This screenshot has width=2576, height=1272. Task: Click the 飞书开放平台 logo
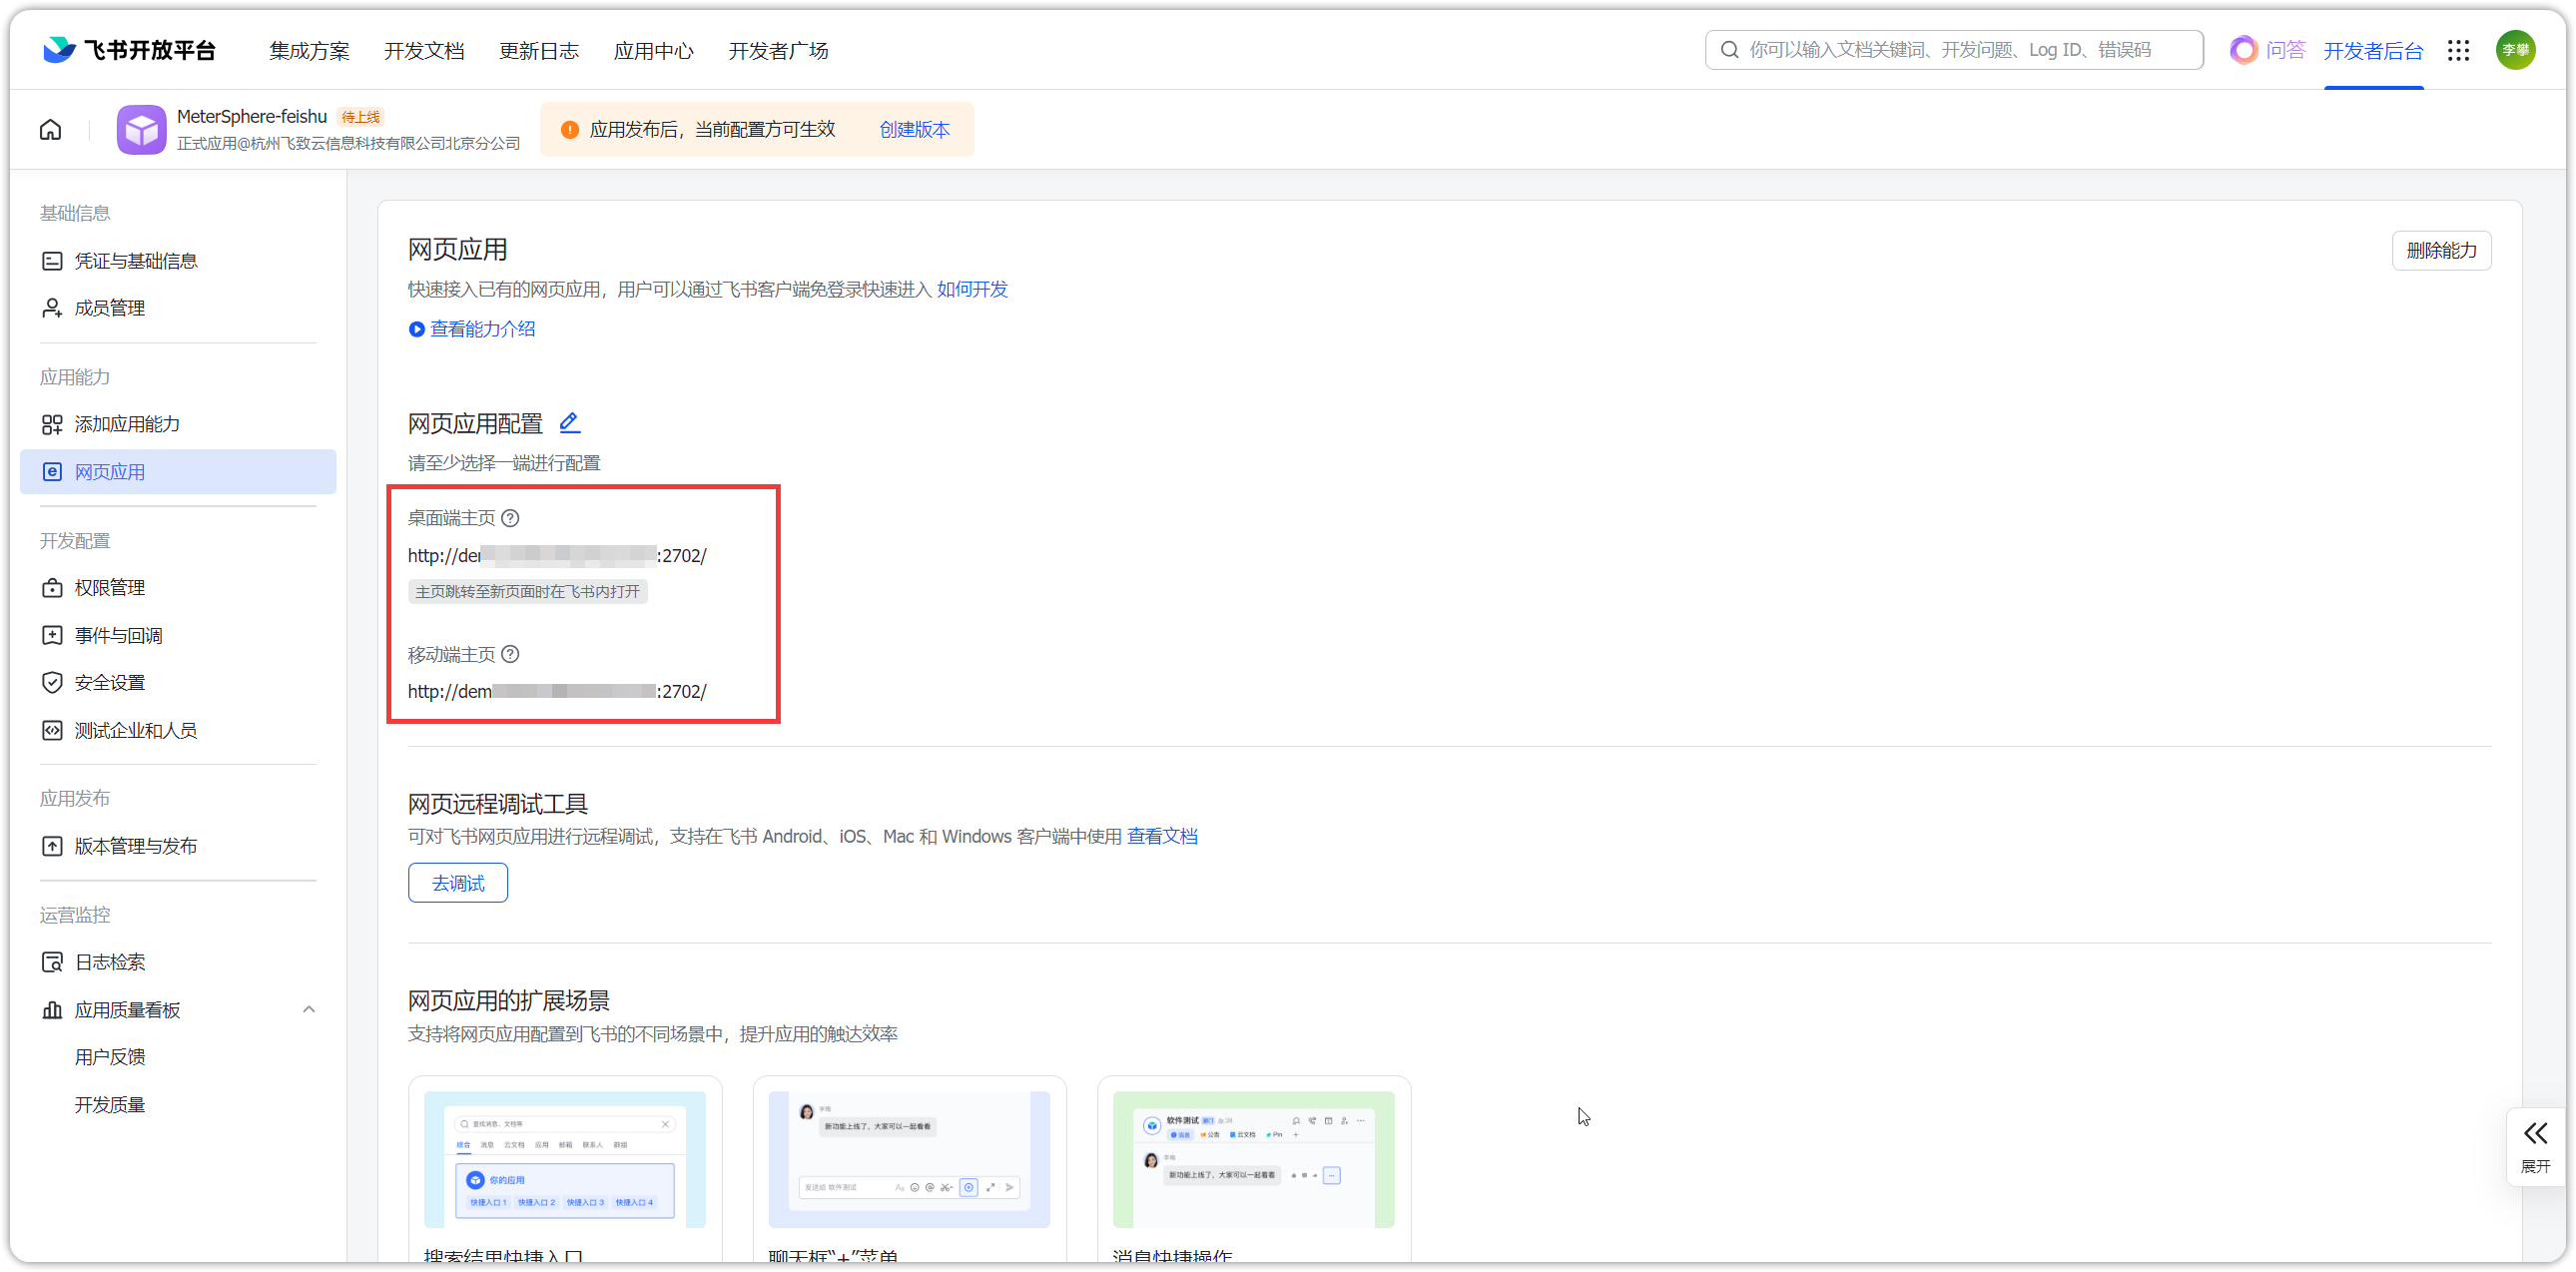[x=129, y=50]
